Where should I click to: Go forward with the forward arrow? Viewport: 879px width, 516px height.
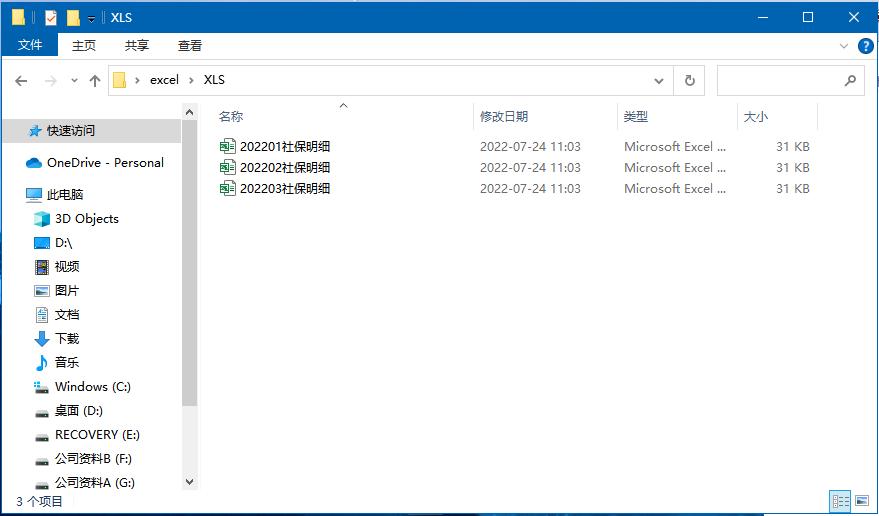(x=50, y=81)
